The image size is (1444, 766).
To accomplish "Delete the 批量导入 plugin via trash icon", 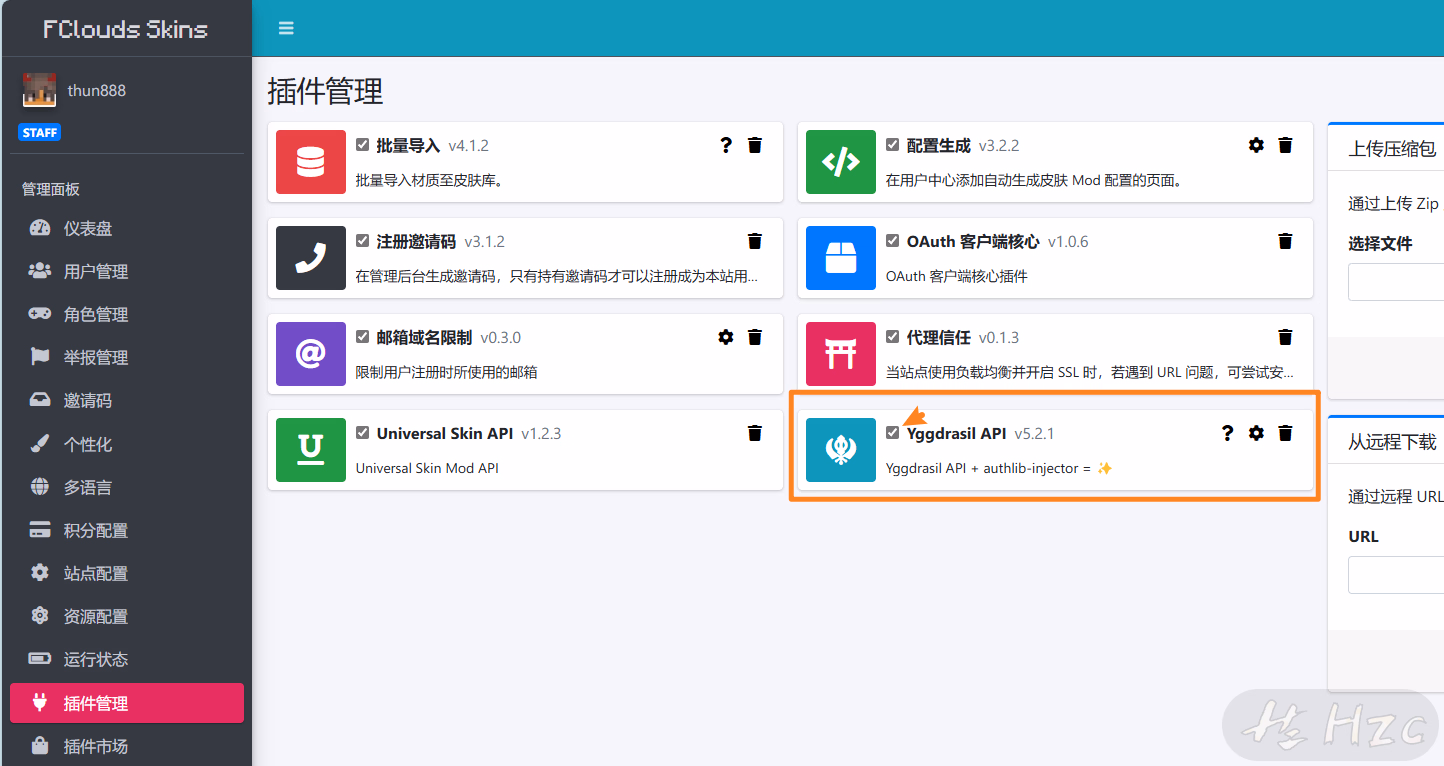I will pos(755,145).
